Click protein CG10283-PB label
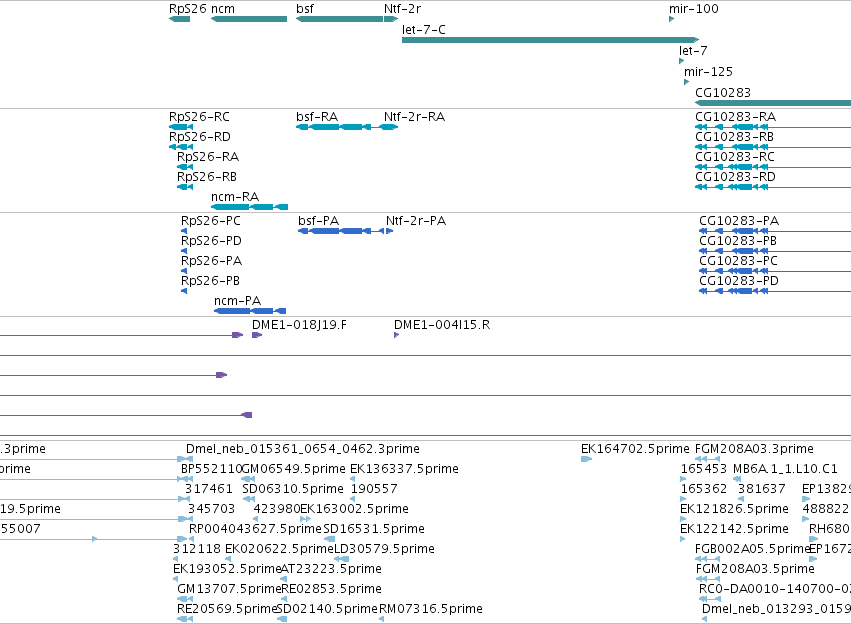Screen dimensions: 851x624 (738, 241)
